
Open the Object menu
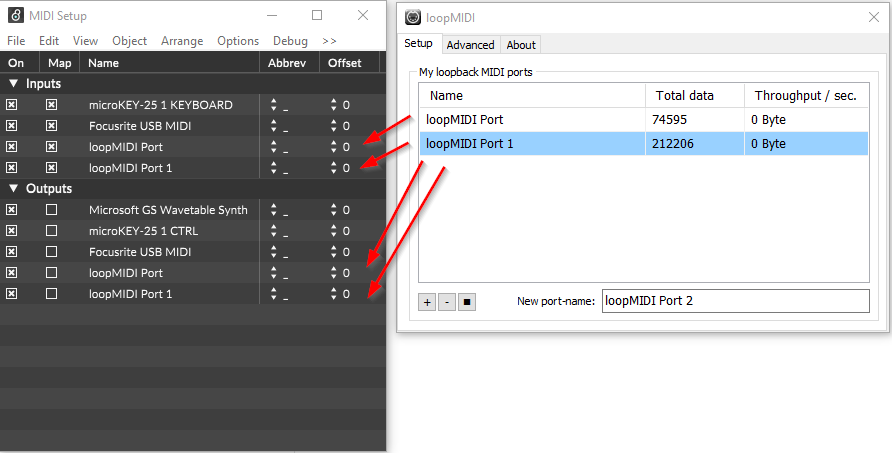[130, 41]
